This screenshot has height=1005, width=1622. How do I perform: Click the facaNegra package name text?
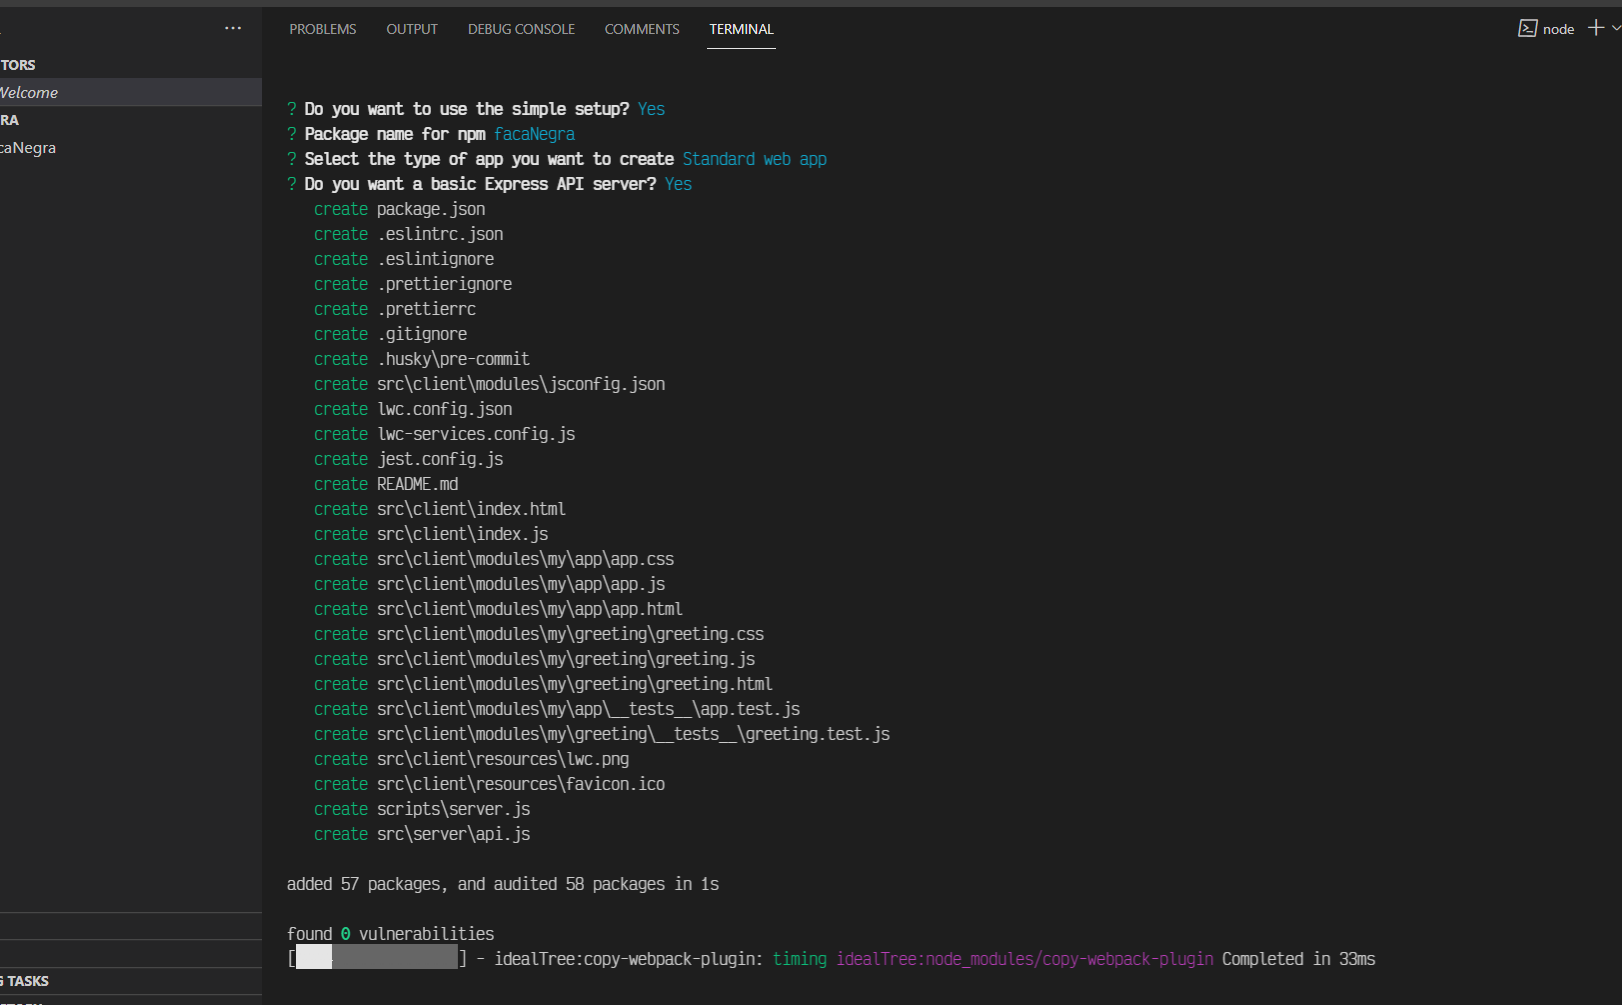[534, 134]
